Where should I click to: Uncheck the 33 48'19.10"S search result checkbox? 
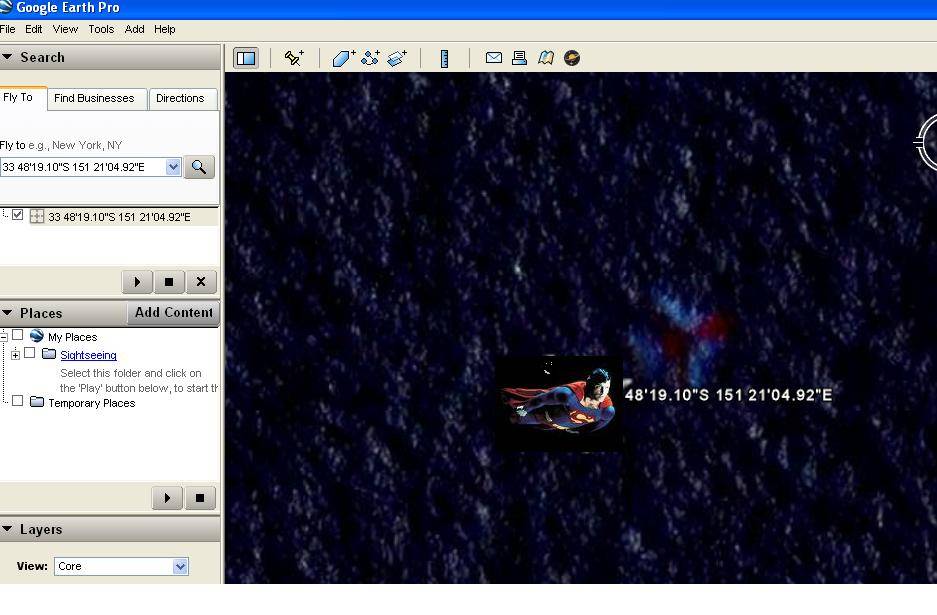17,215
